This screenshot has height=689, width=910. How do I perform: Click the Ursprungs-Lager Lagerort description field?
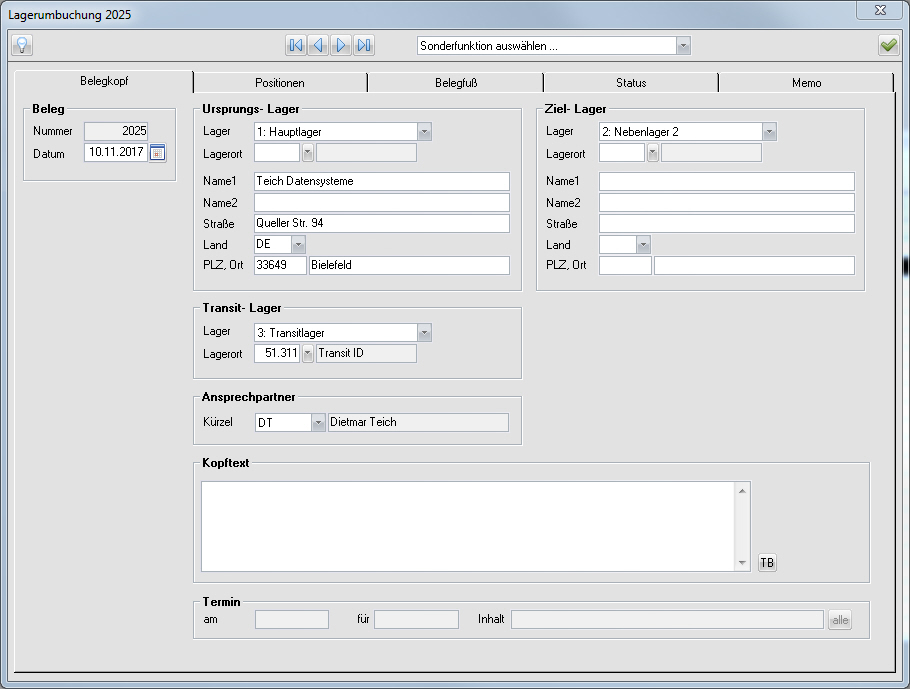click(366, 153)
